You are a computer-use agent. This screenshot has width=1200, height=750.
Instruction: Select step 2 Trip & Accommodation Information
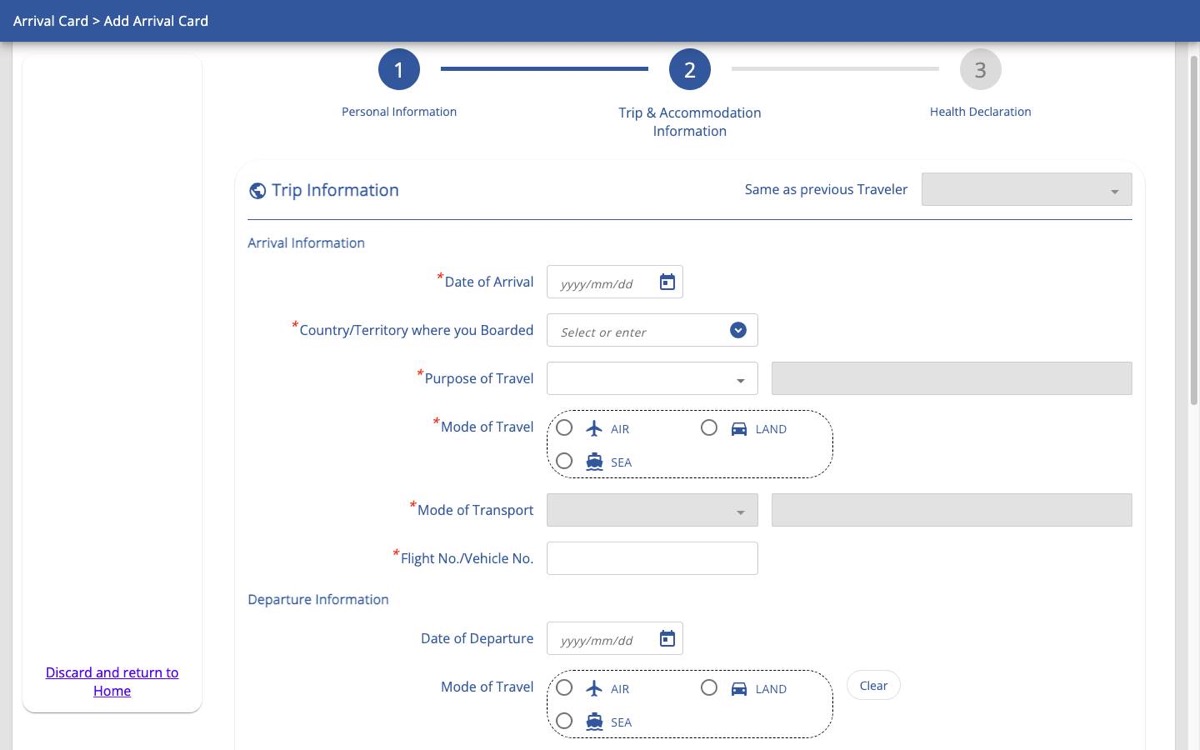tap(690, 70)
